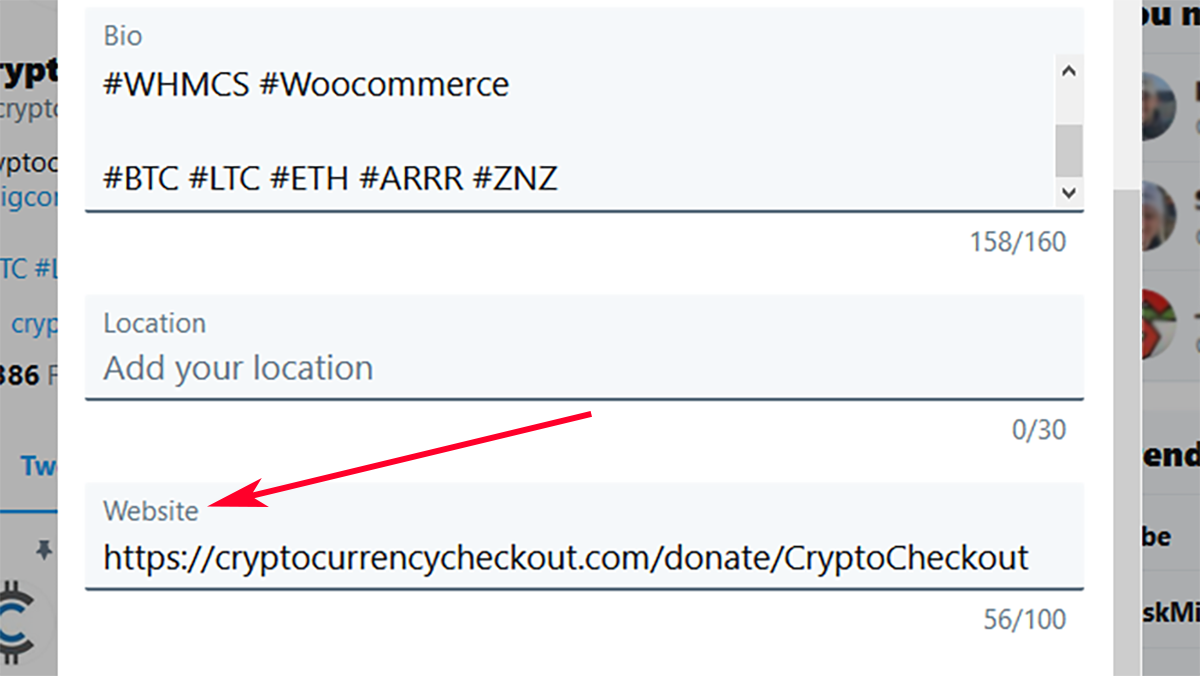
Task: Click the Bio scrollbar up arrow
Action: pyautogui.click(x=1069, y=72)
